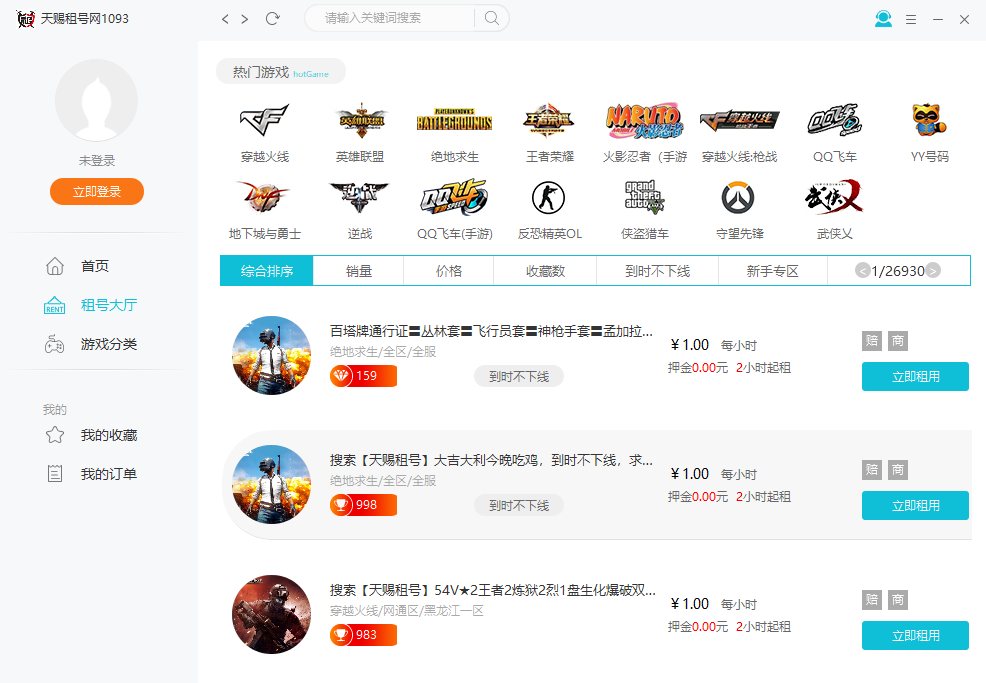986x683 pixels.
Task: Open the 逆战 game icon
Action: pos(360,197)
